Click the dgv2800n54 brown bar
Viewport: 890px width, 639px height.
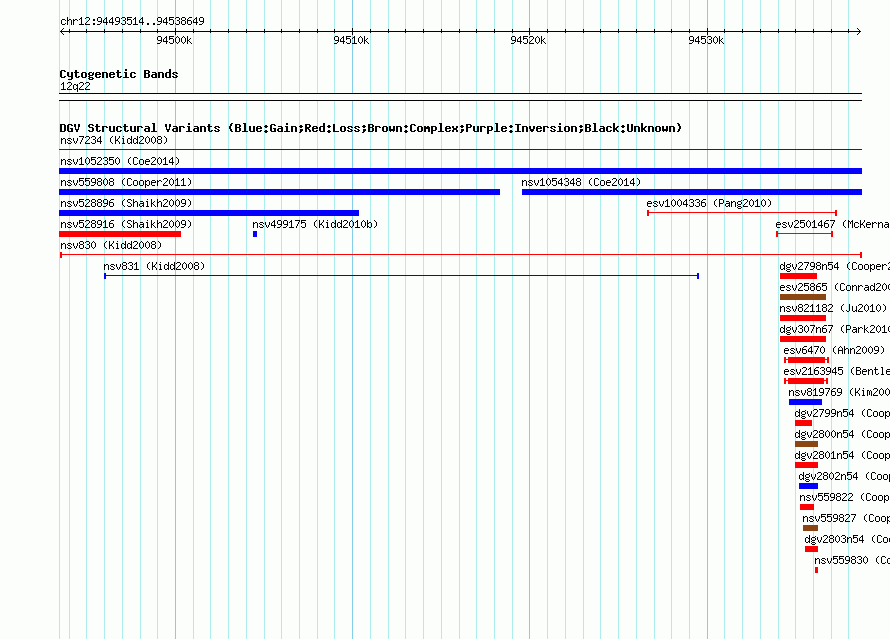[x=806, y=444]
